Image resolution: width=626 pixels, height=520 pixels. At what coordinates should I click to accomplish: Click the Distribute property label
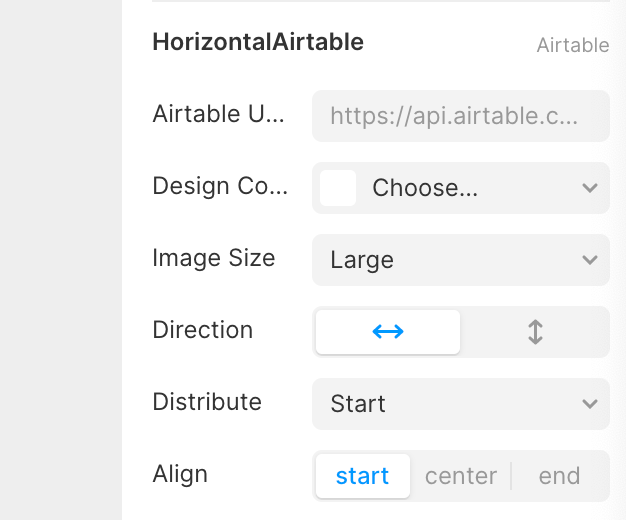tap(207, 402)
